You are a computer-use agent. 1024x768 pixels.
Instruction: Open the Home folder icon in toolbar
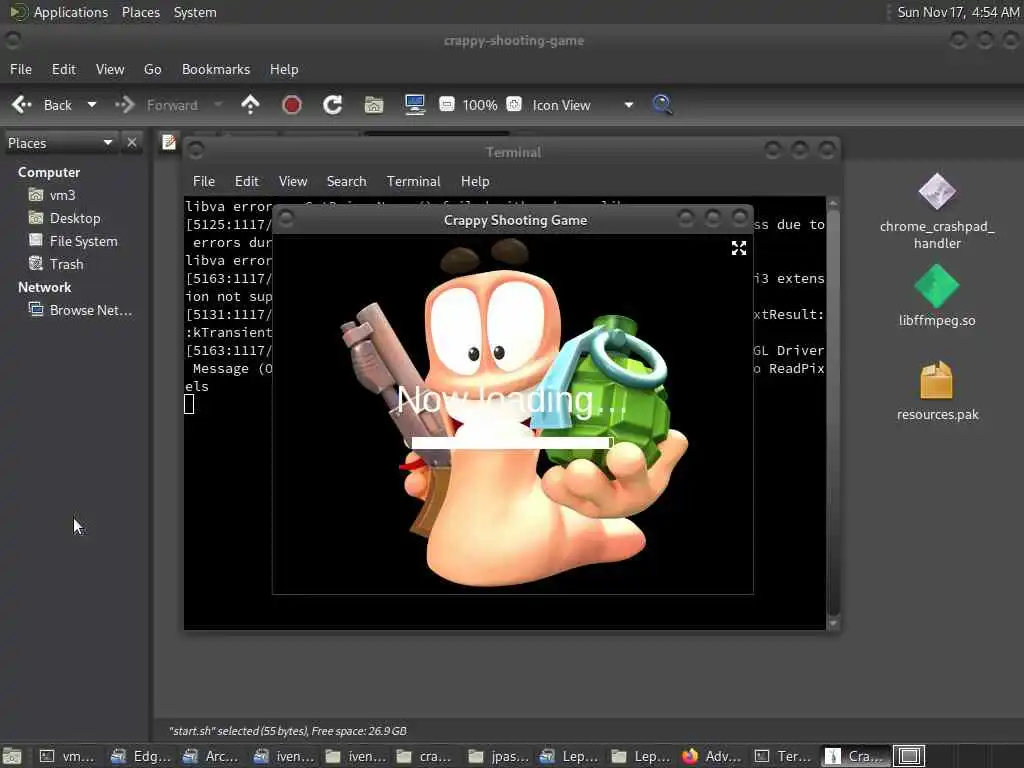click(x=374, y=104)
